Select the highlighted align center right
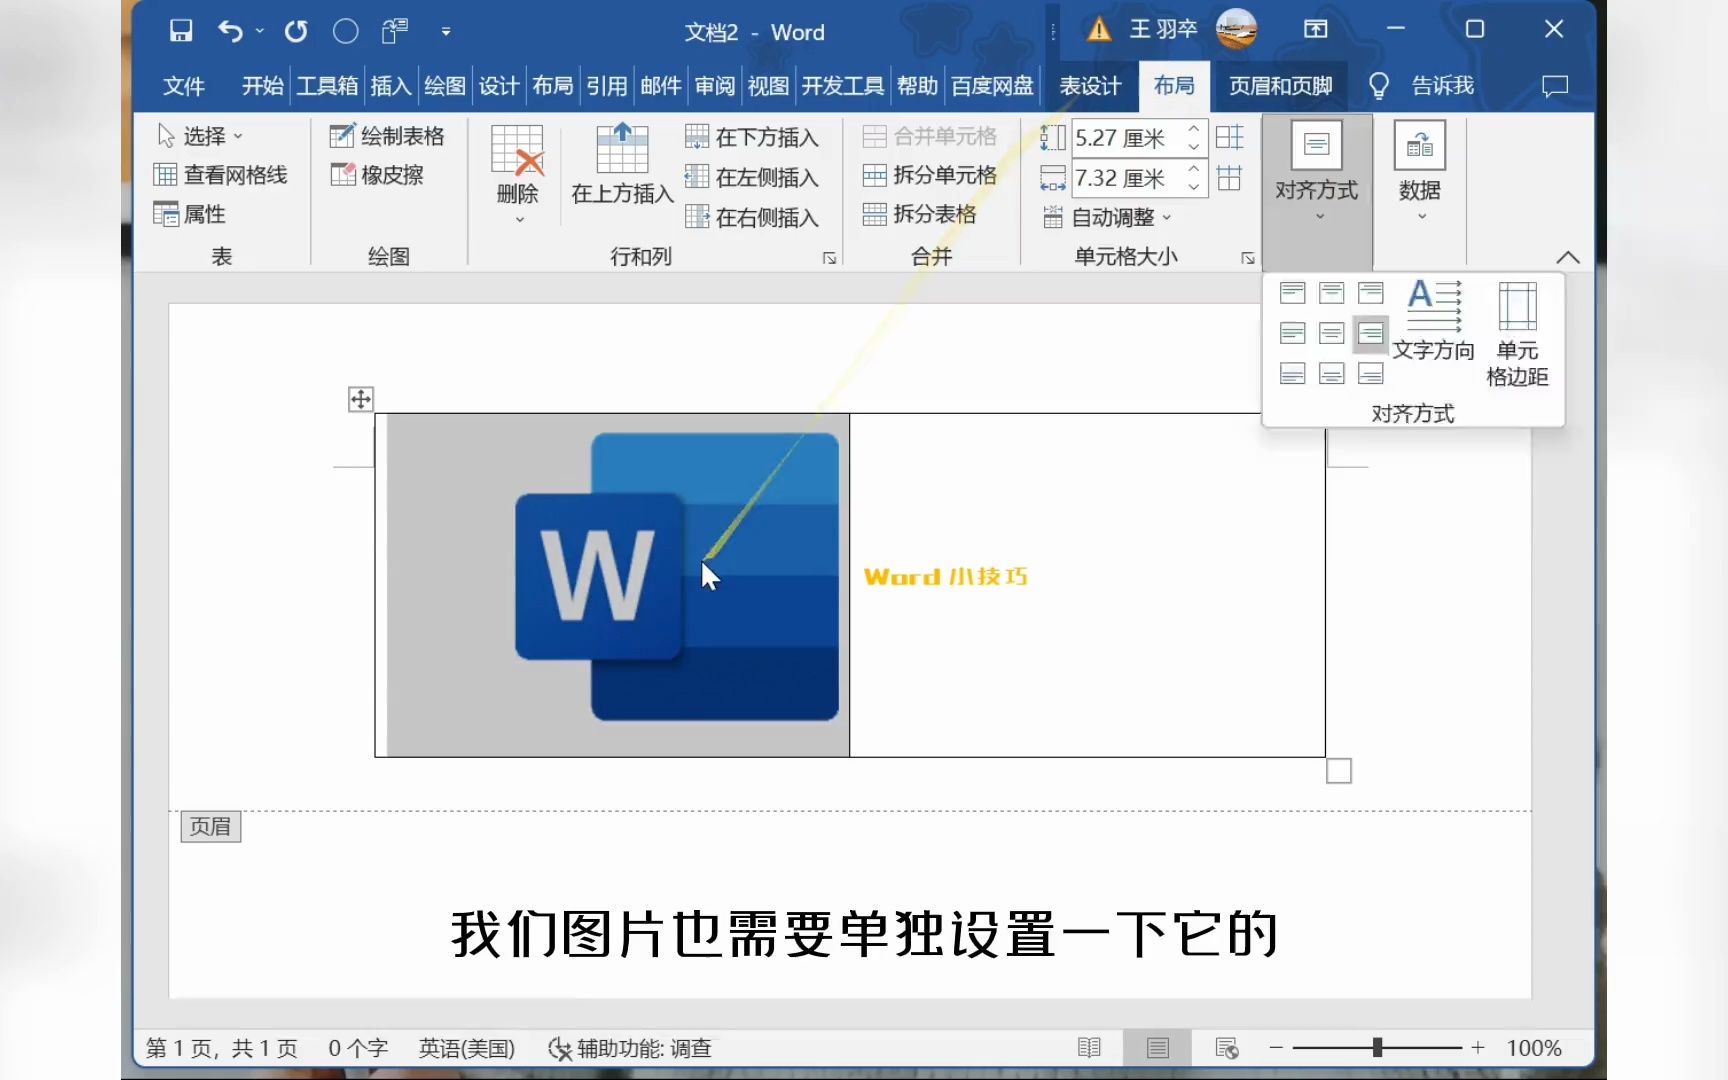This screenshot has width=1728, height=1080. coord(1371,333)
